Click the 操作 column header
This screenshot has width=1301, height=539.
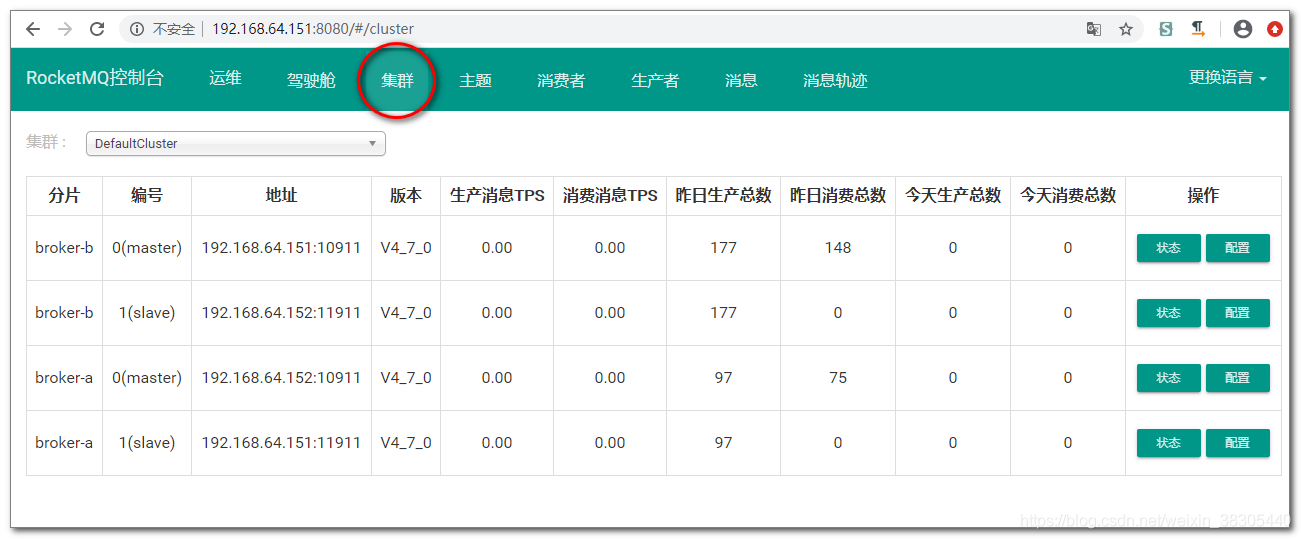click(1203, 196)
